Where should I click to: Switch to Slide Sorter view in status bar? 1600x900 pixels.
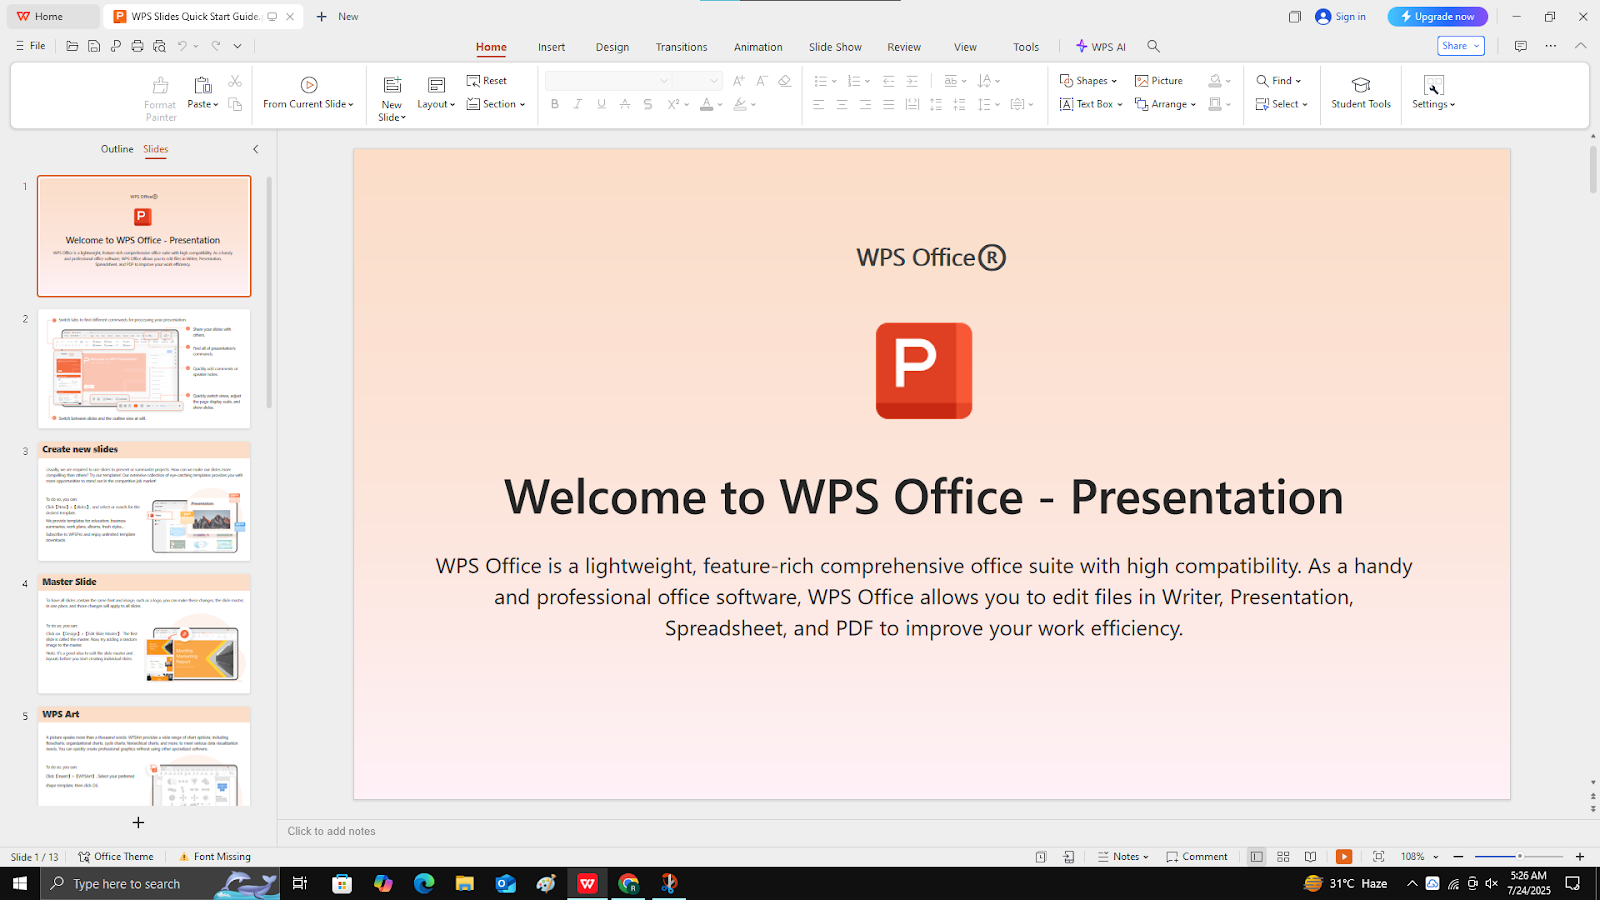pos(1283,857)
